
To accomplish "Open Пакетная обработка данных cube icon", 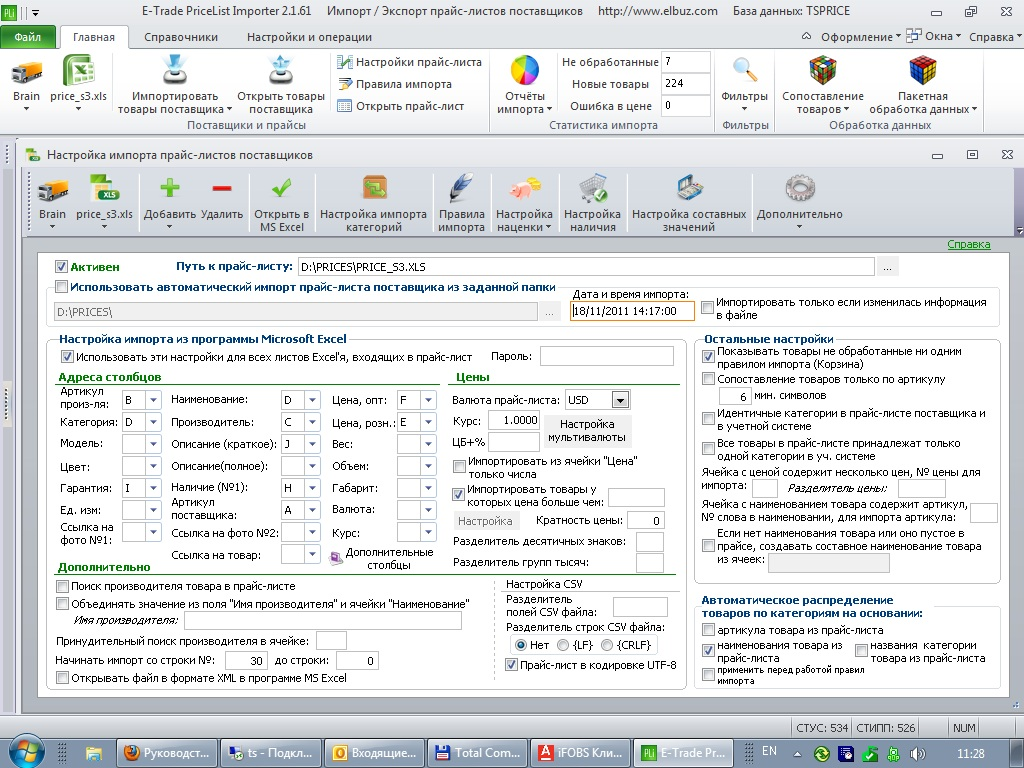I will point(922,71).
